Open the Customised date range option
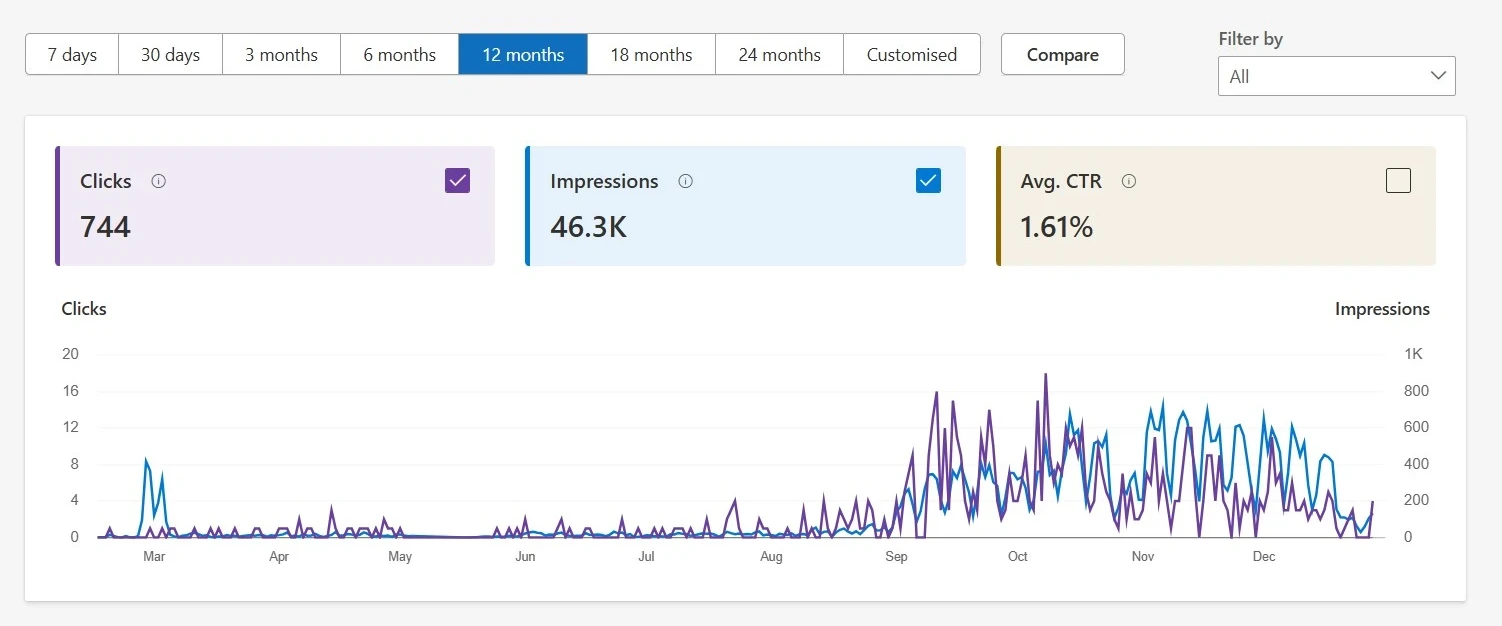The image size is (1502, 626). [x=911, y=55]
